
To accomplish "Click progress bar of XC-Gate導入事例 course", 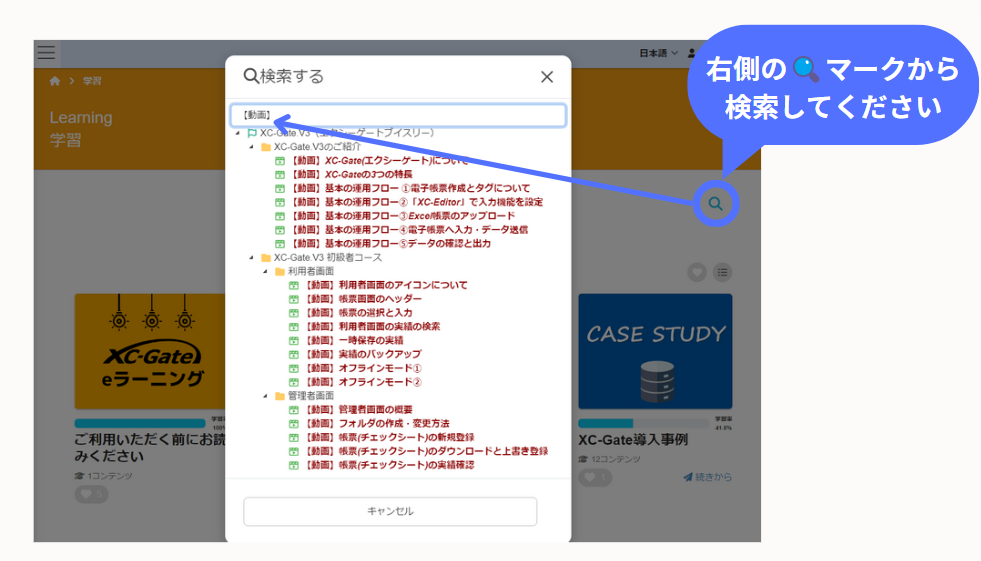I will pos(640,423).
